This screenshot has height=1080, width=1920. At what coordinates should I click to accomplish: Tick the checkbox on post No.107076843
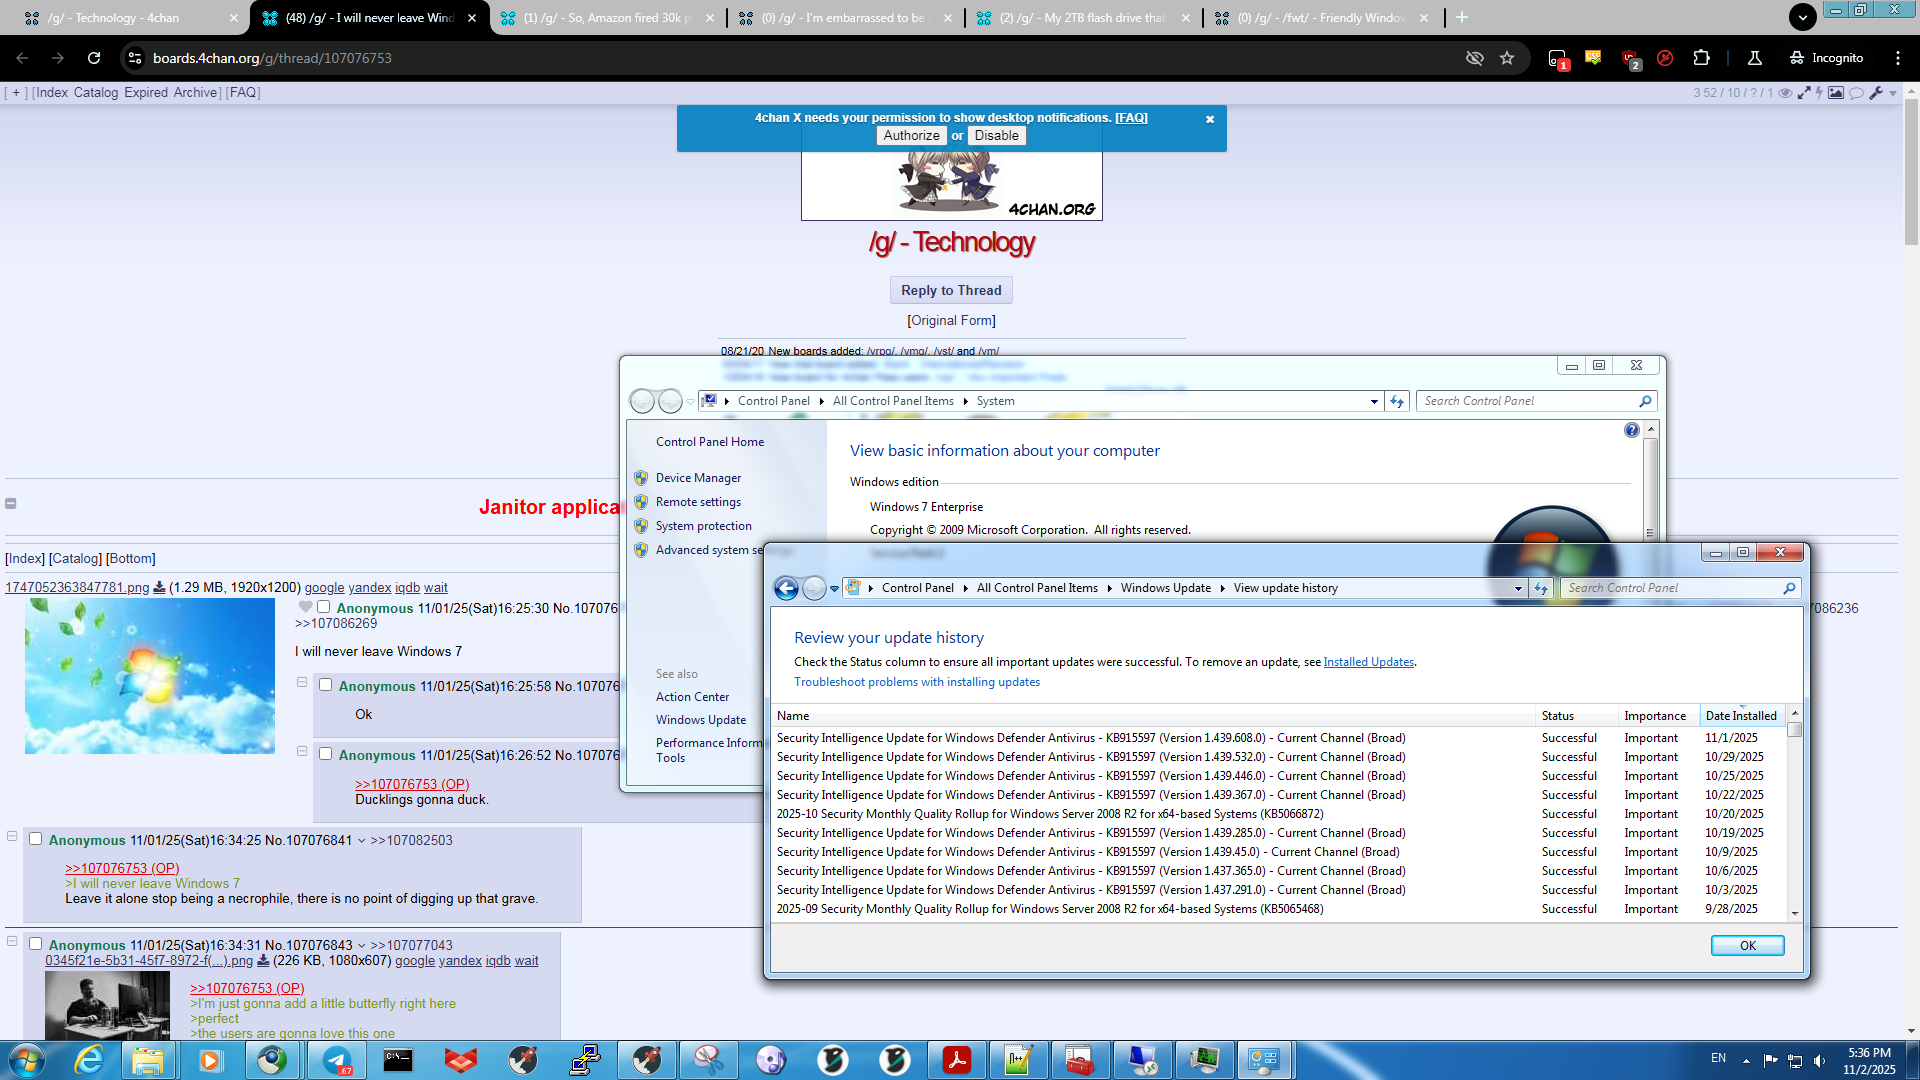36,944
